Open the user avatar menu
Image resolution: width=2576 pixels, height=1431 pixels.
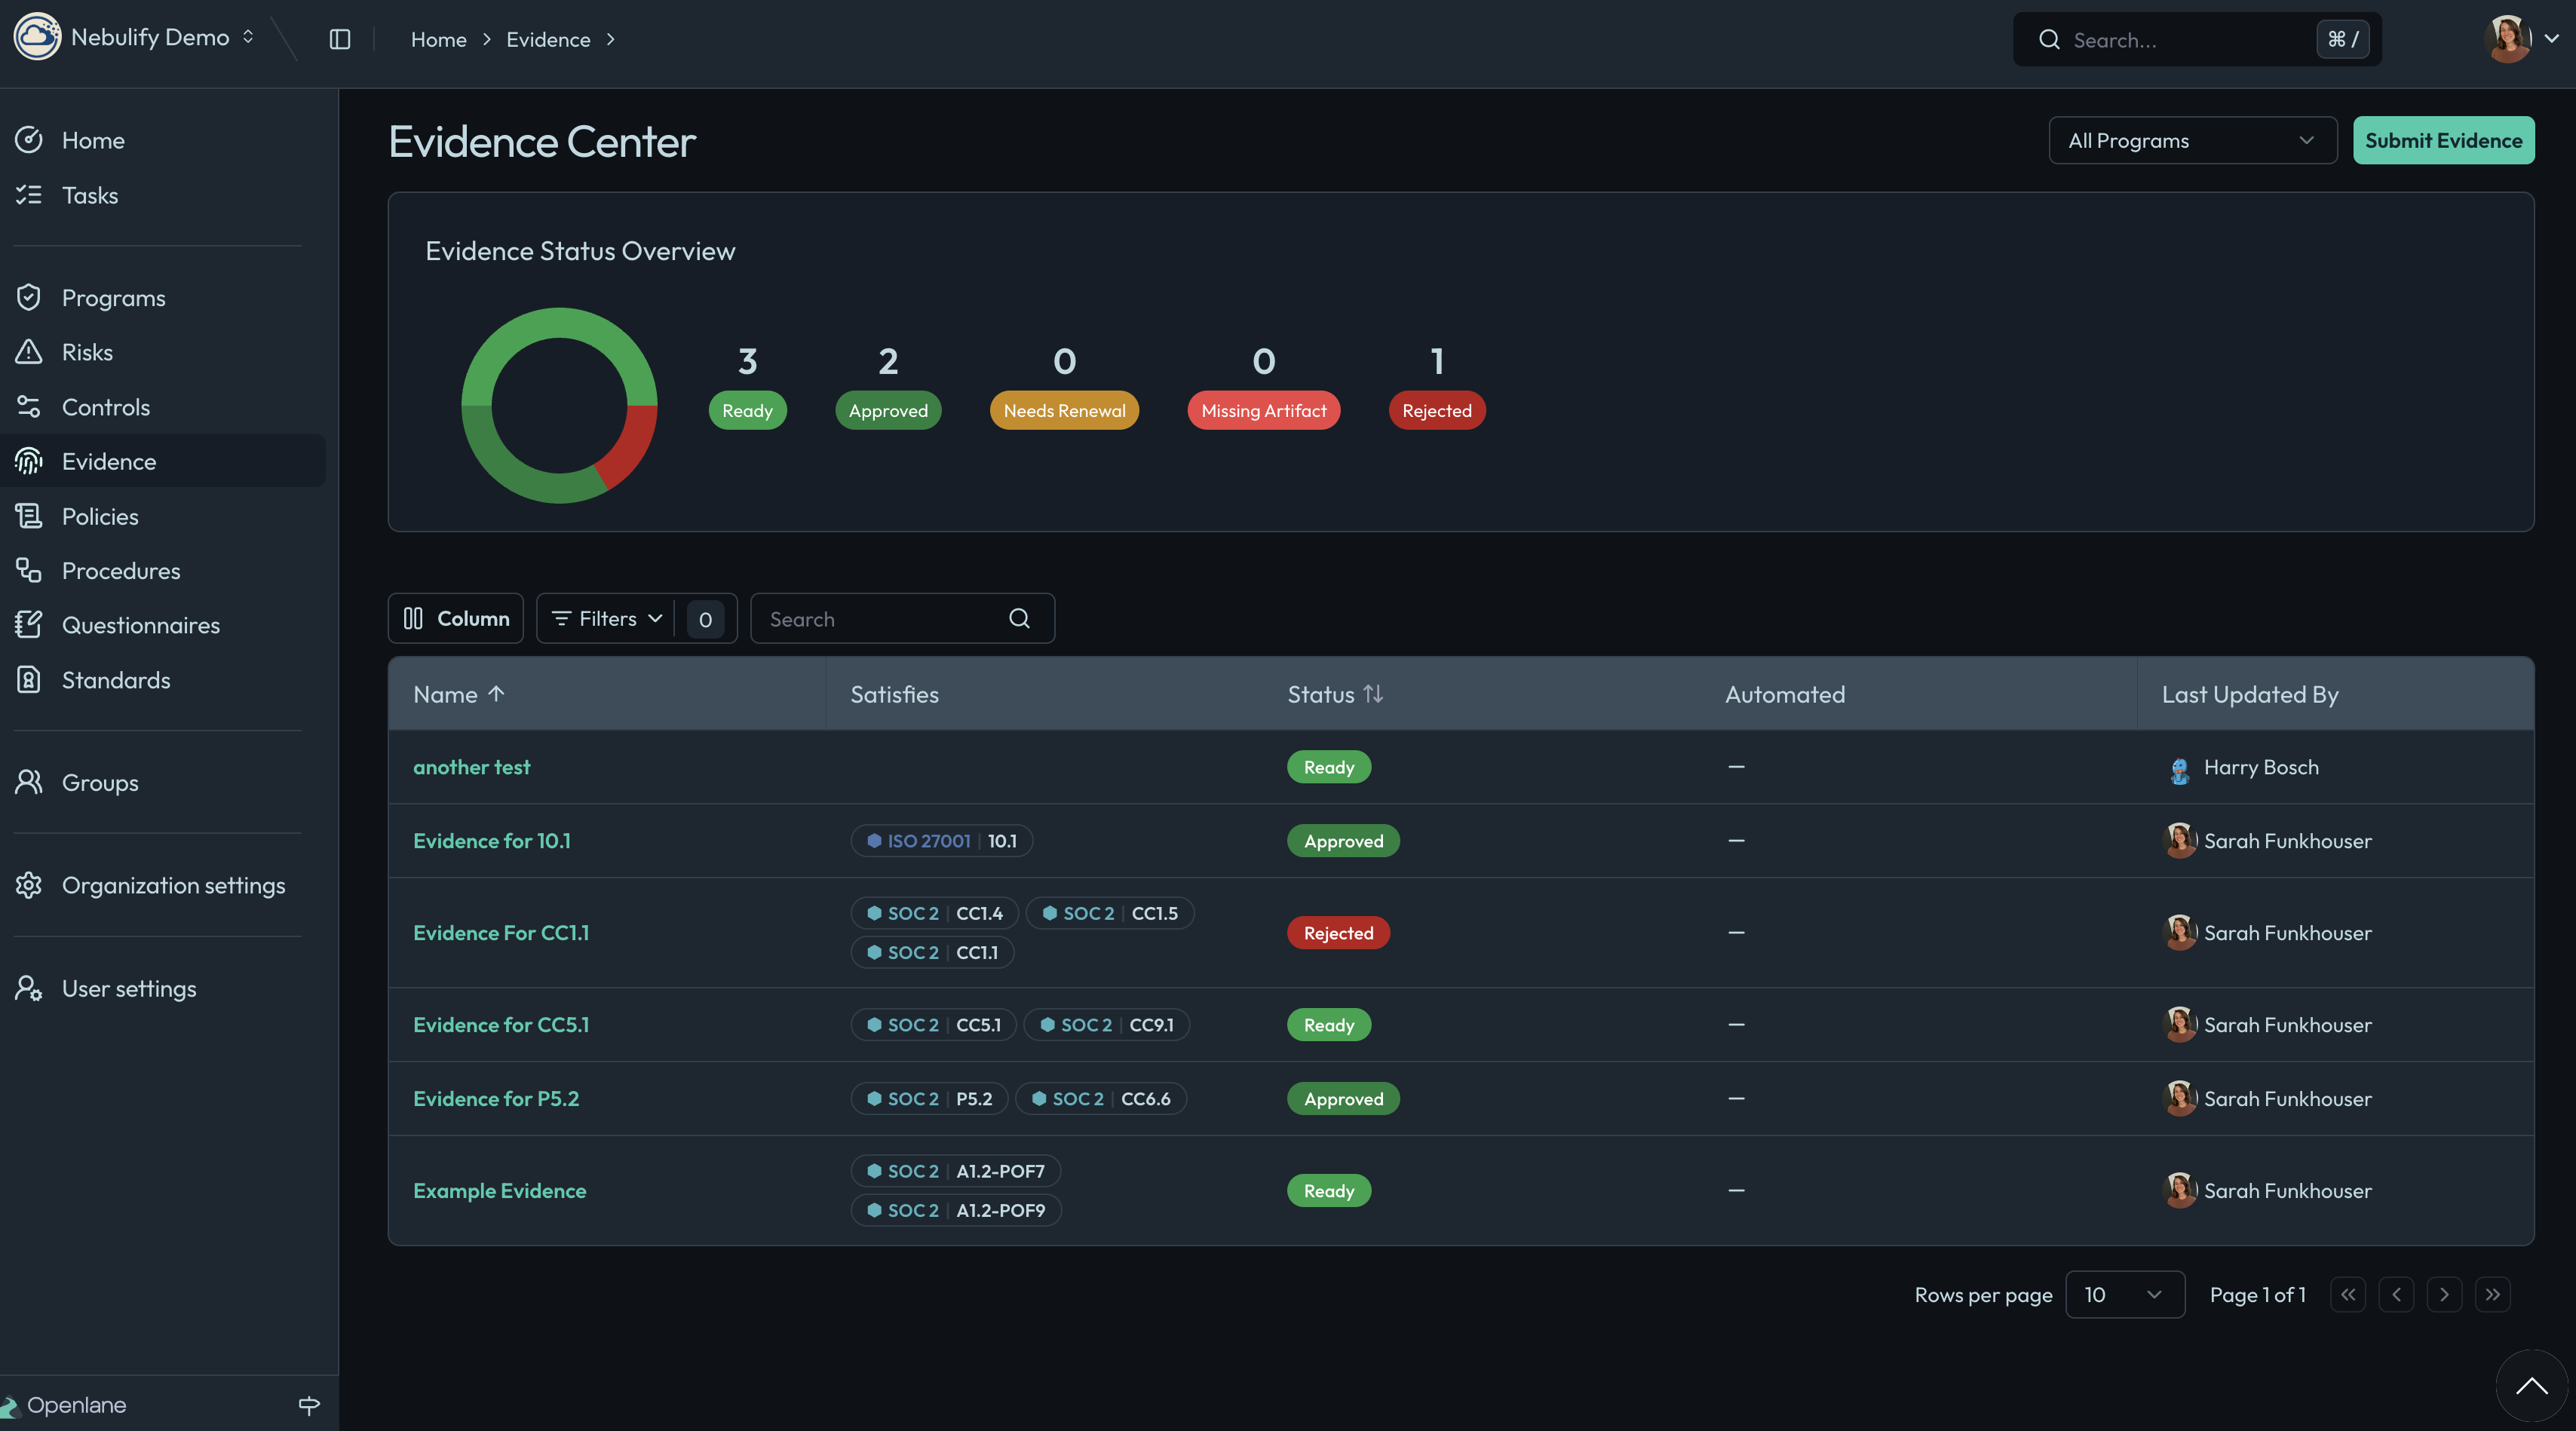[x=2520, y=38]
